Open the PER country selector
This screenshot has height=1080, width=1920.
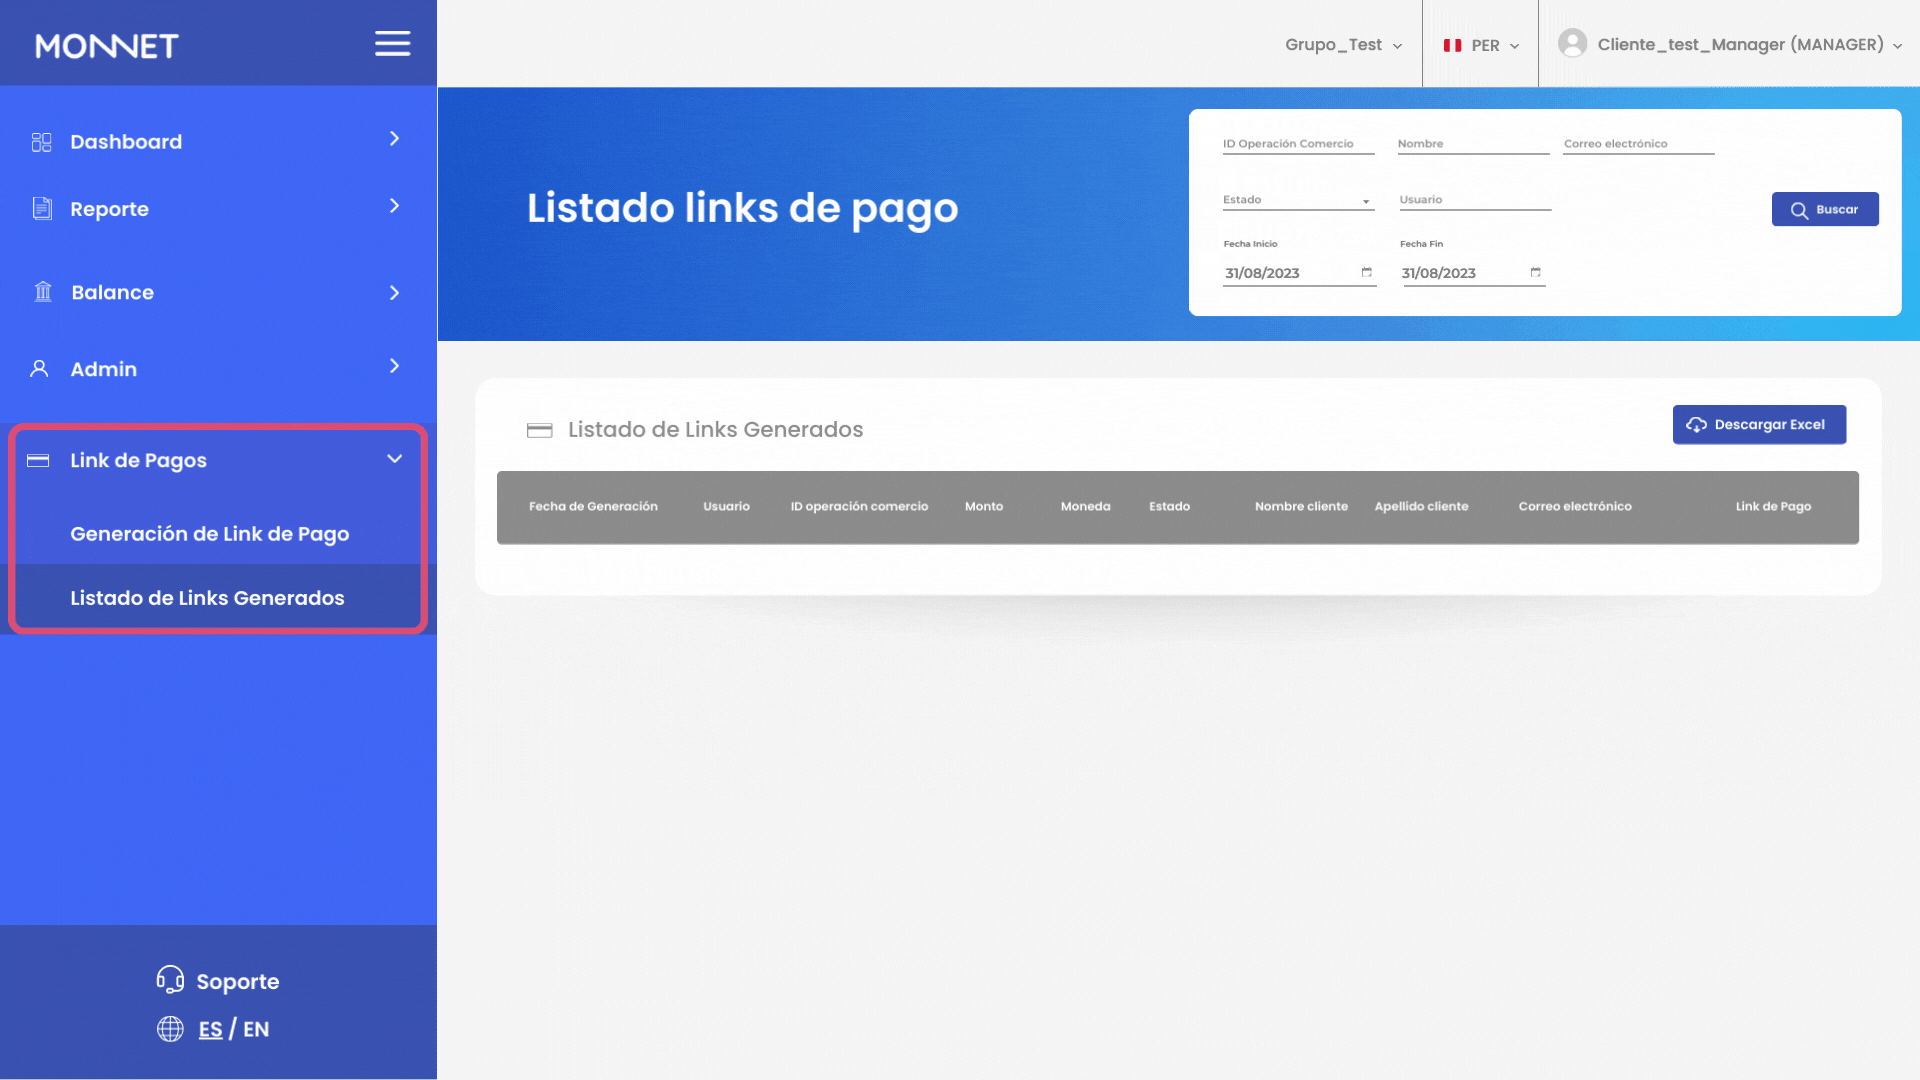[x=1481, y=45]
